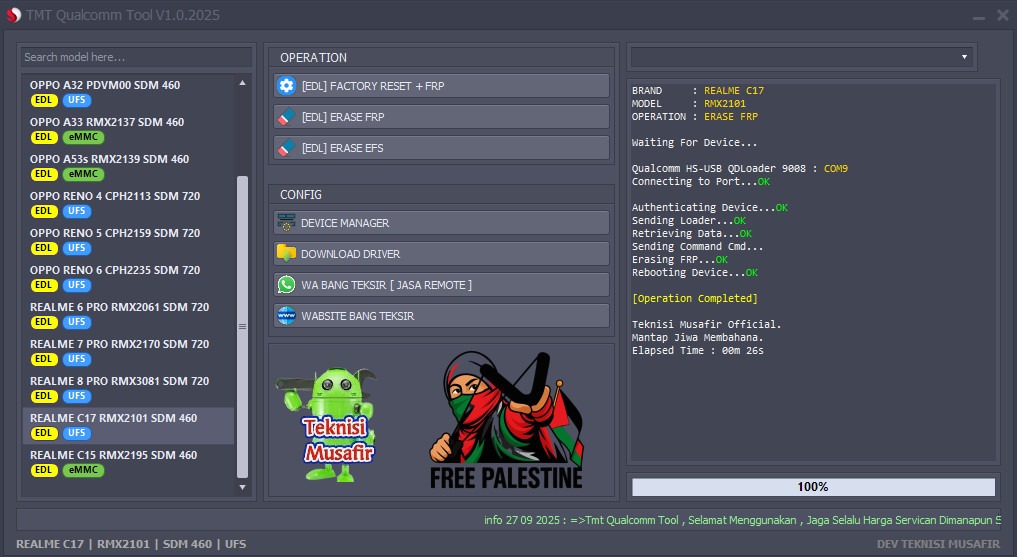
Task: Select REALME 8 PRO RMX3081 SDM 720
Action: (x=128, y=388)
